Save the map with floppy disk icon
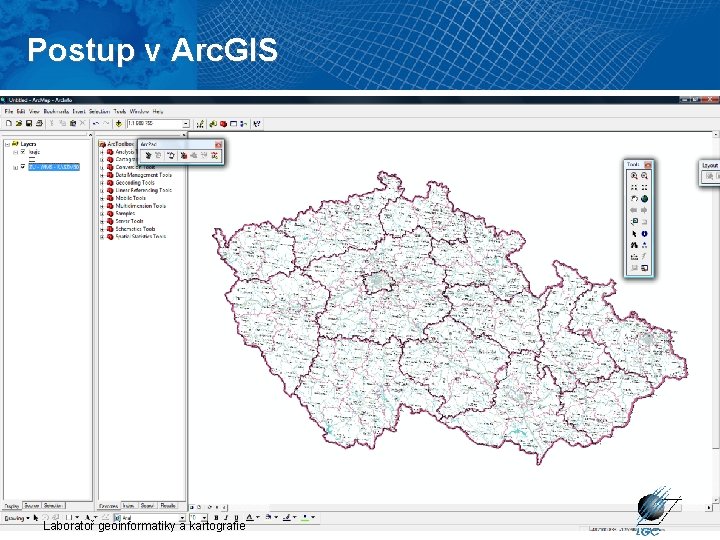Image resolution: width=720 pixels, height=540 pixels. [29, 124]
